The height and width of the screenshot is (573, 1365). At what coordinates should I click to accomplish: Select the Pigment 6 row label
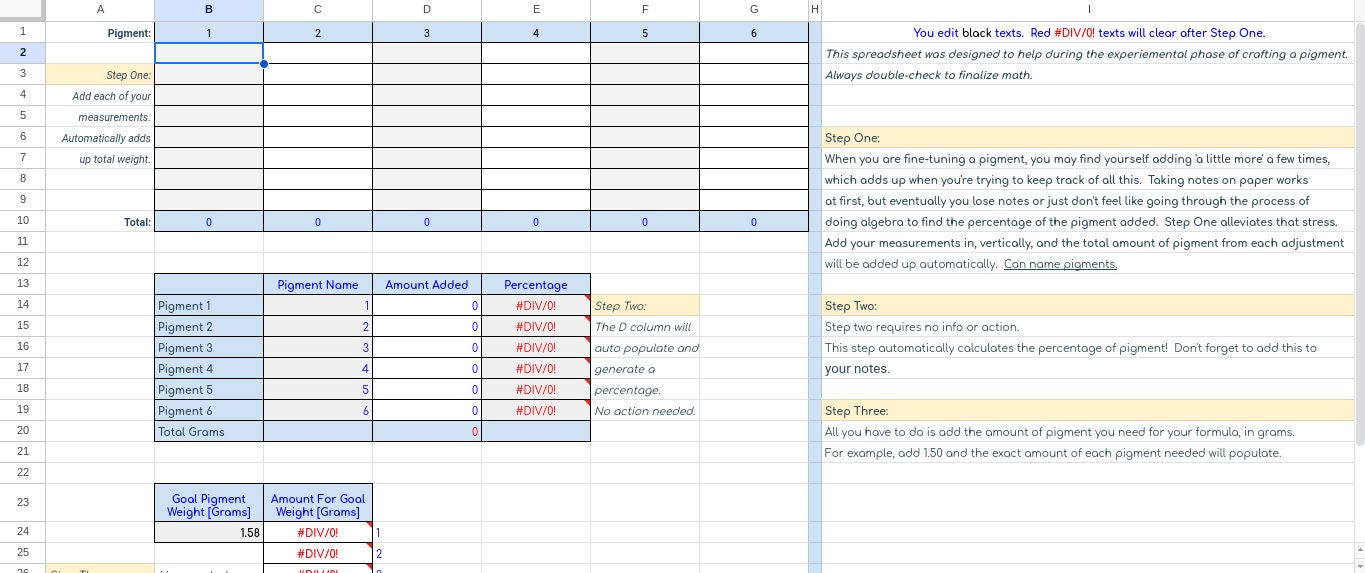(209, 411)
